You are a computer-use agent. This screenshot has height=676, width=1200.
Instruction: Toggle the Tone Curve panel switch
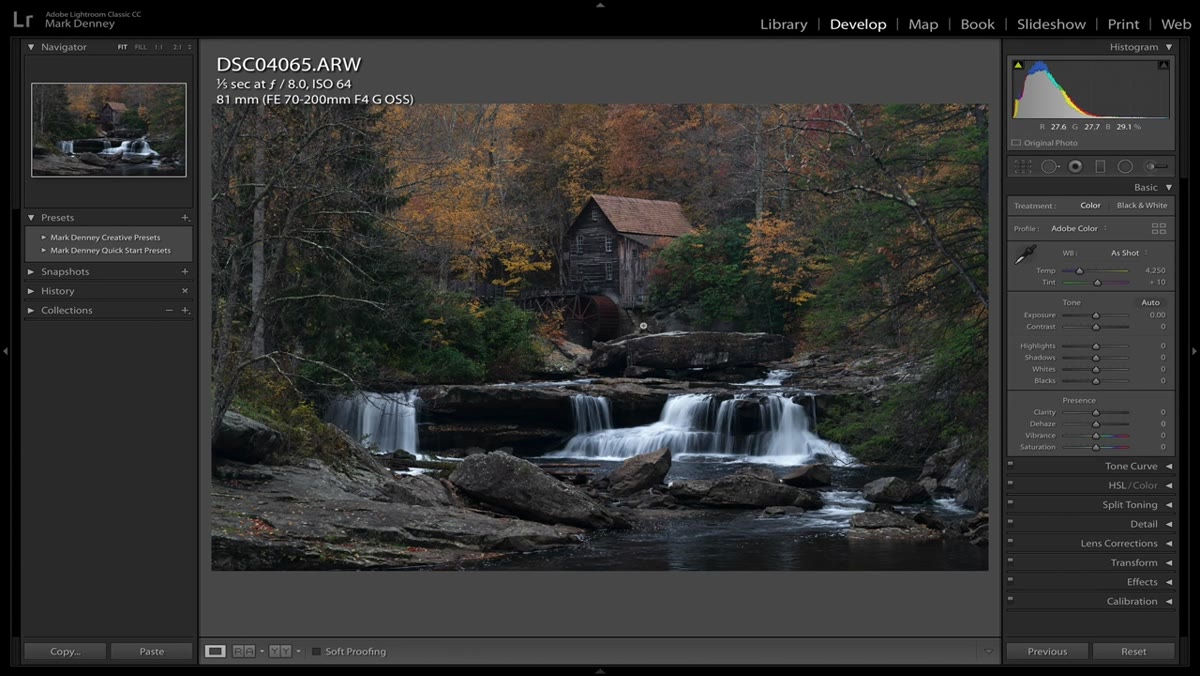point(1011,466)
